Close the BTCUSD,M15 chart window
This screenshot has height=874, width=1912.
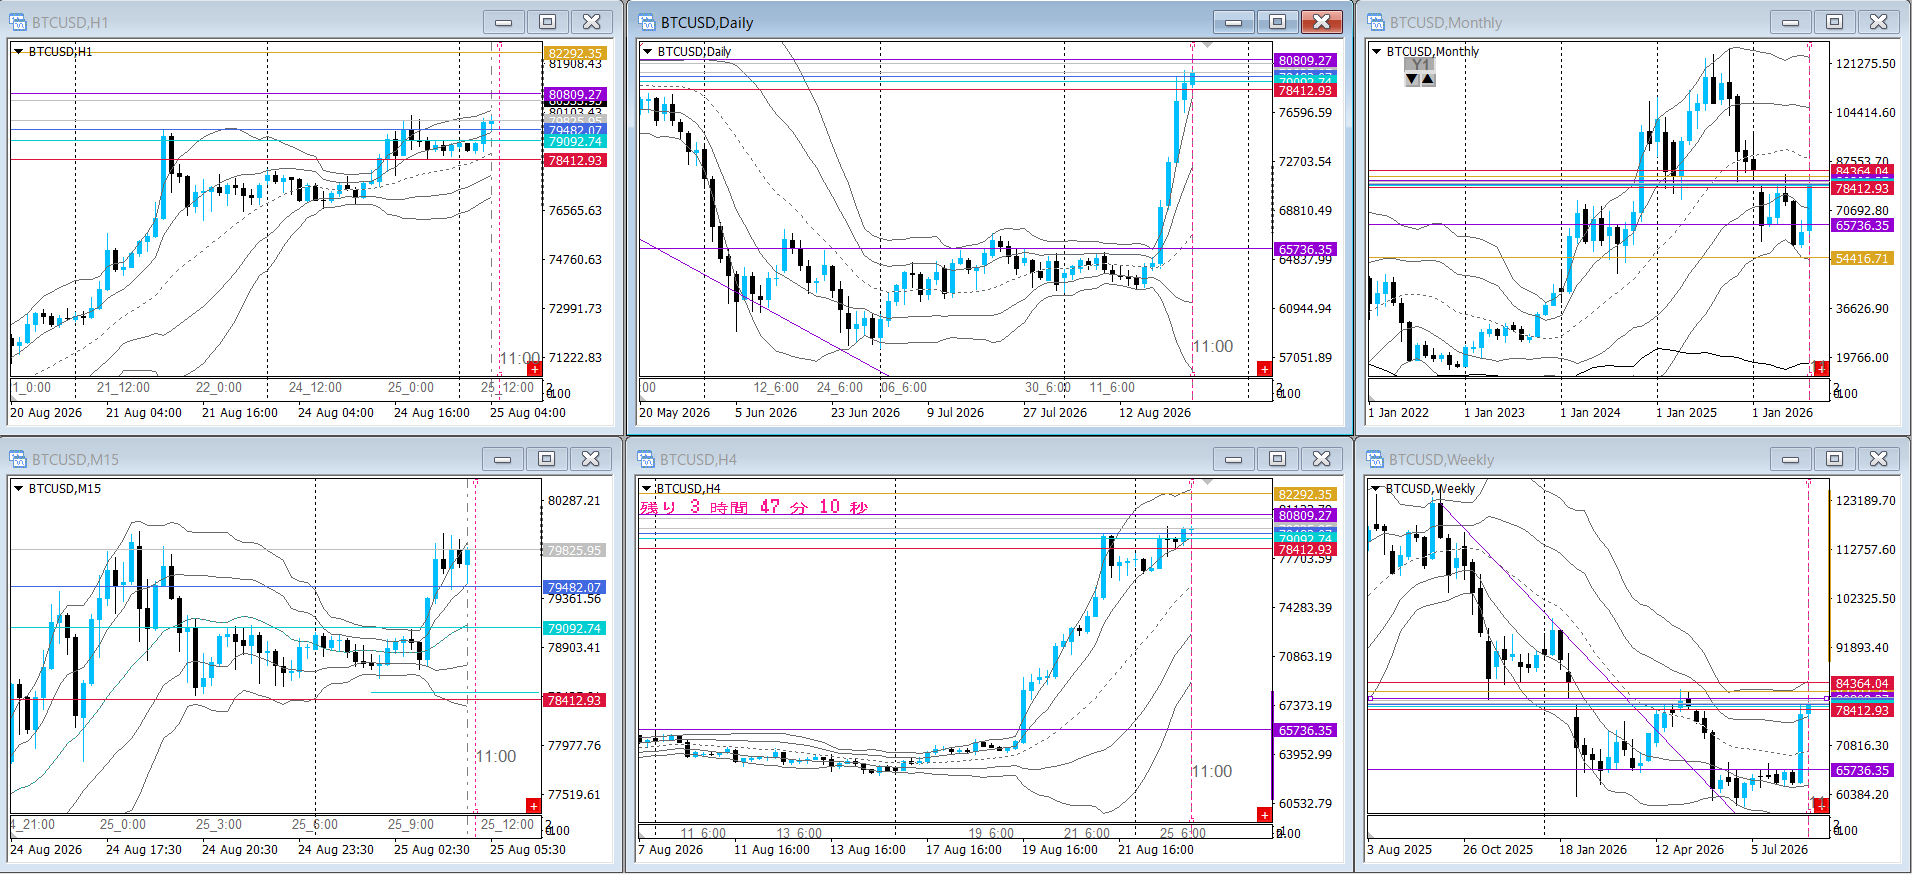pyautogui.click(x=591, y=459)
